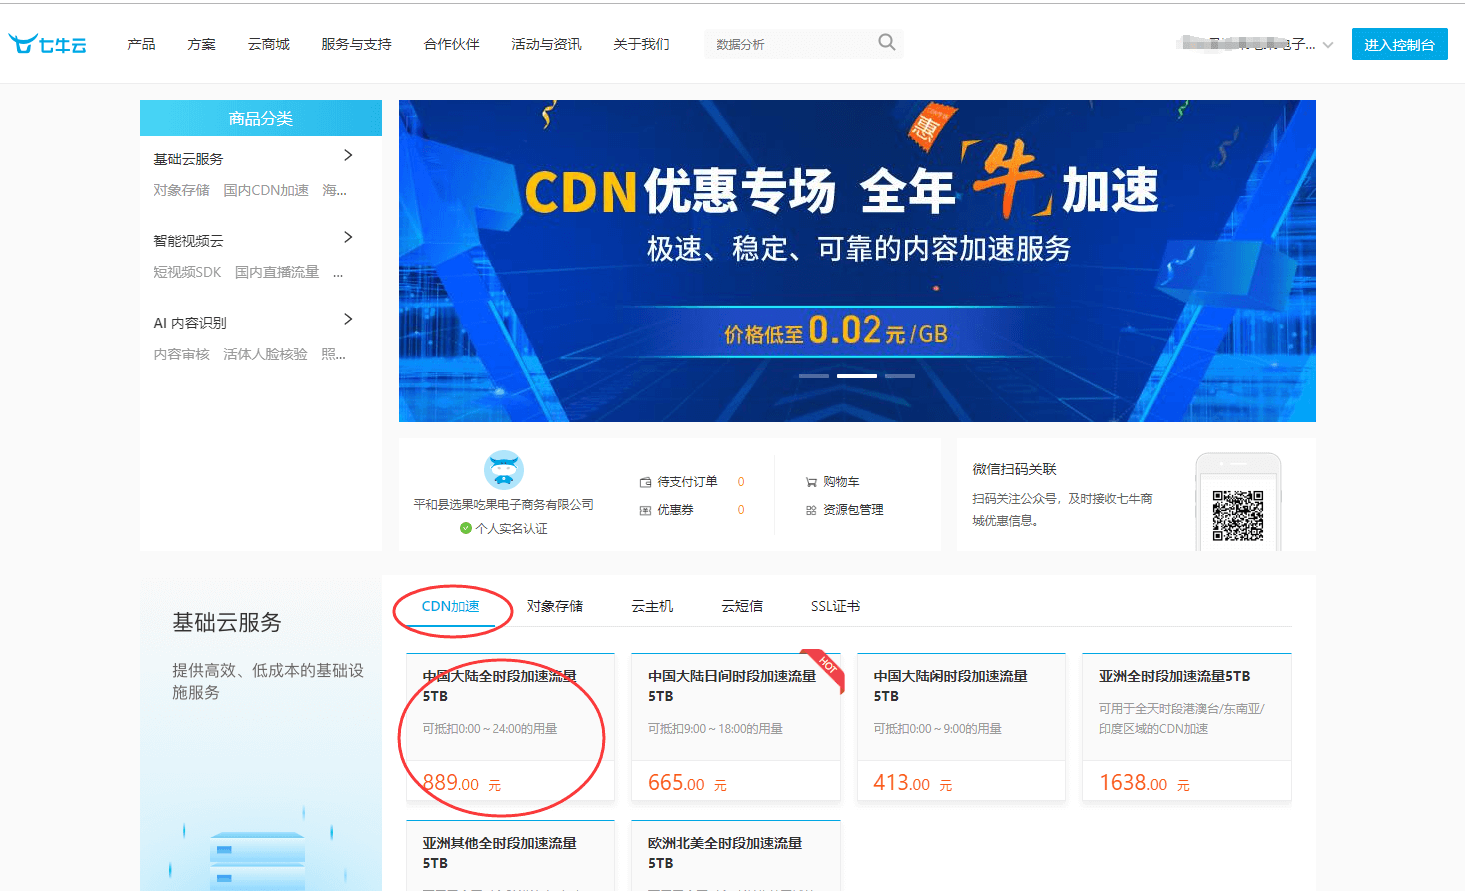Screen dimensions: 1465x891
Task: Click the green verified check icon
Action: (466, 528)
